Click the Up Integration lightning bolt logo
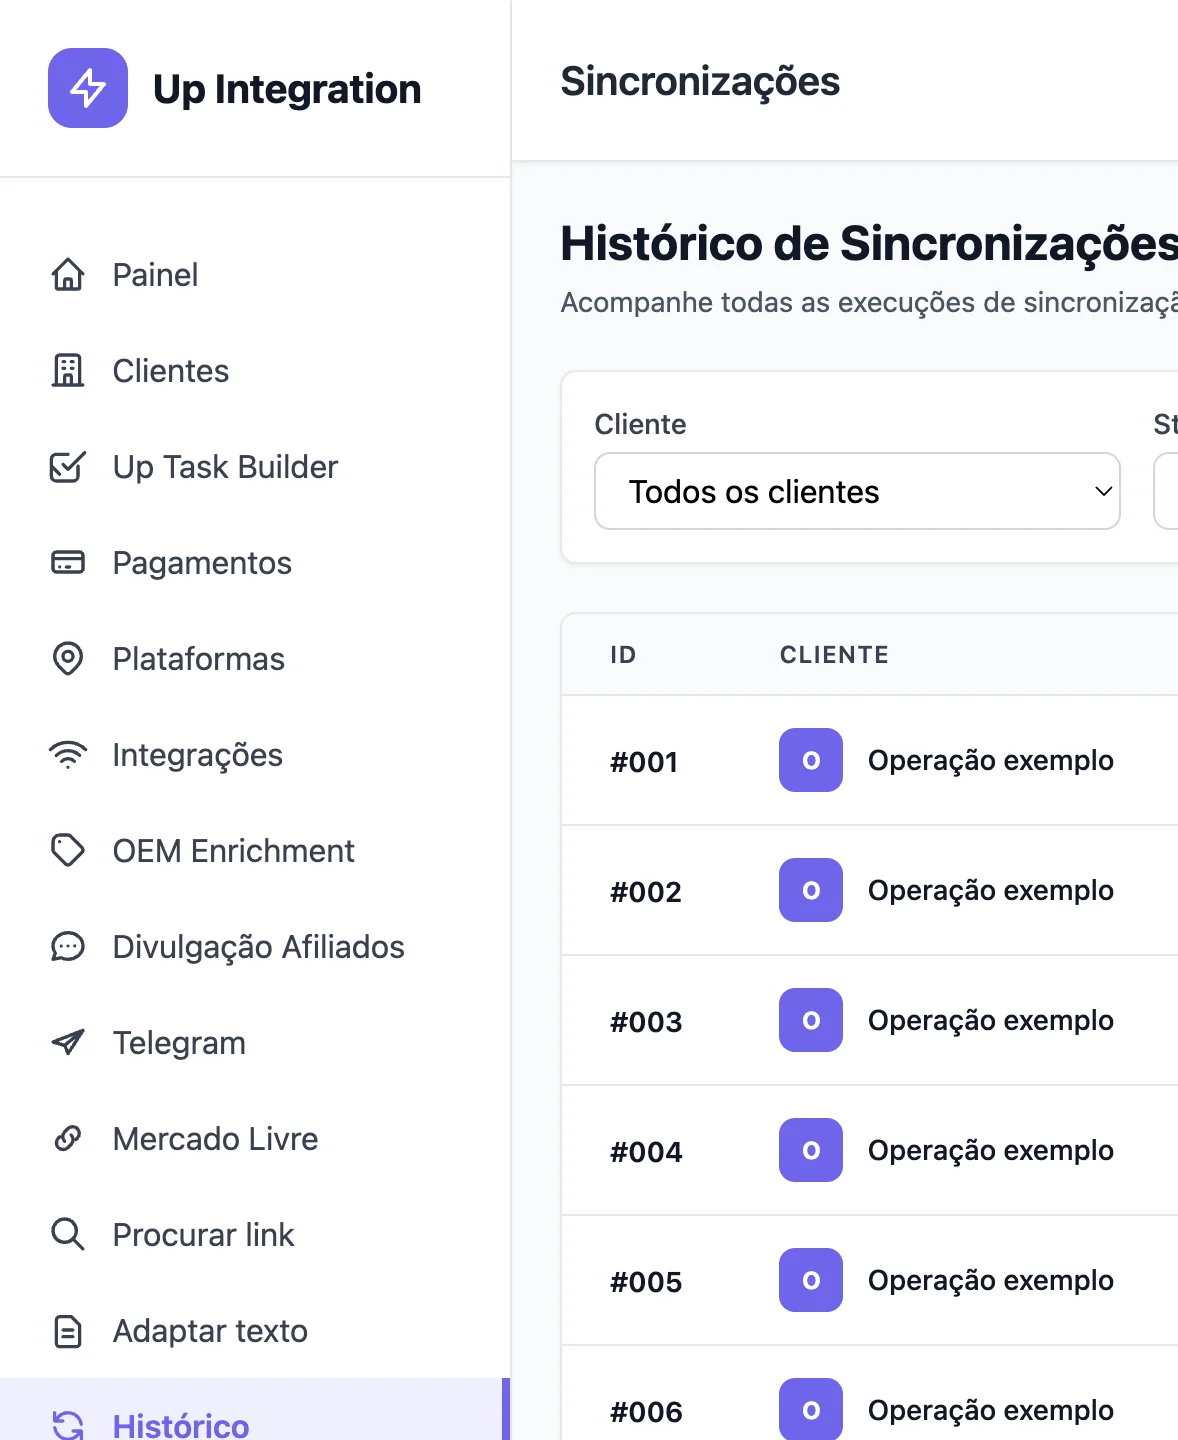The width and height of the screenshot is (1178, 1440). pyautogui.click(x=88, y=88)
